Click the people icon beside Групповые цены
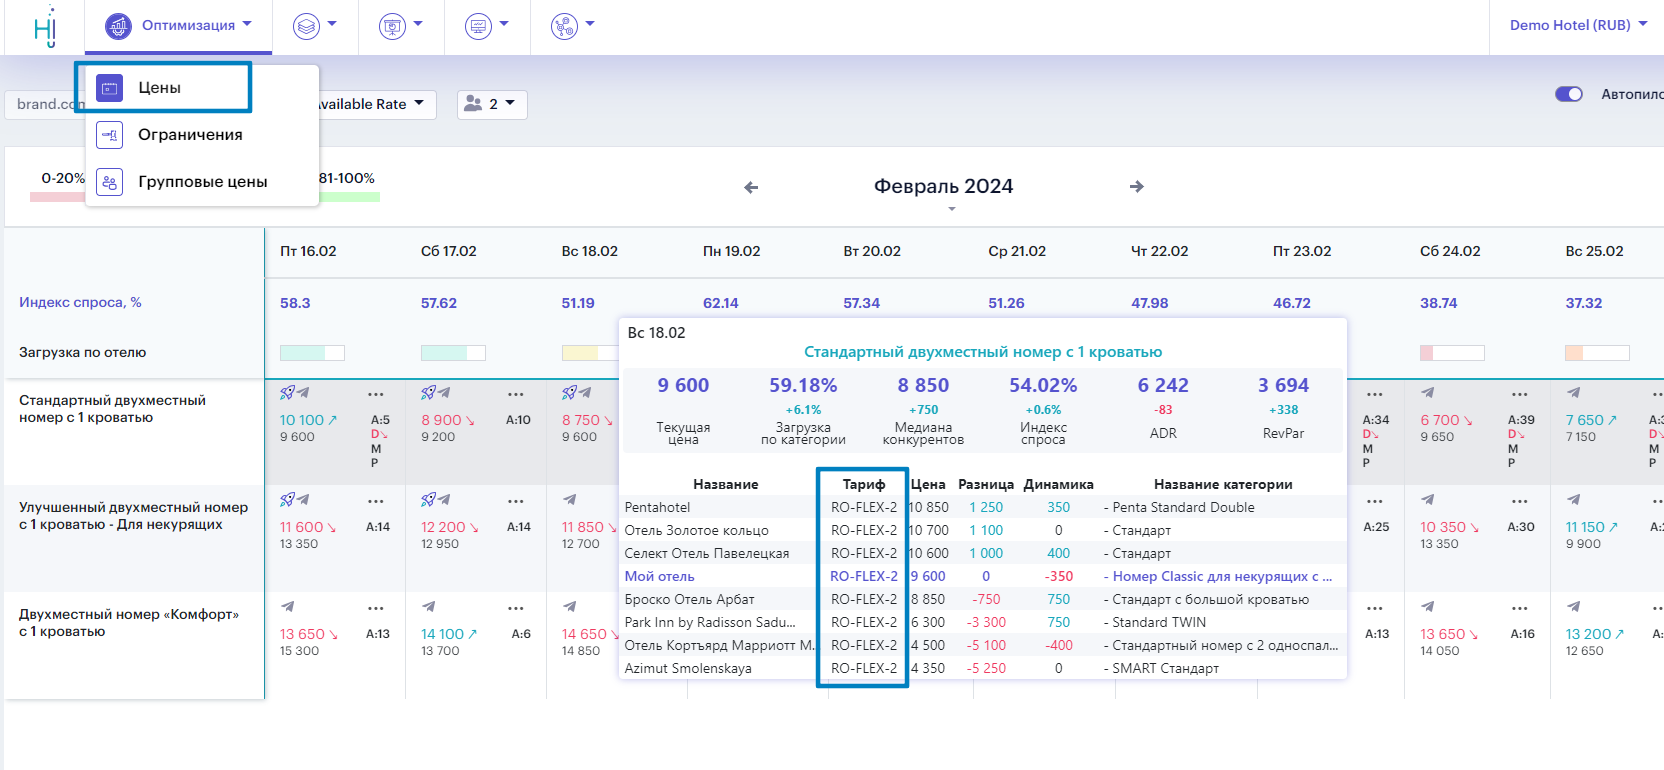The width and height of the screenshot is (1664, 770). 110,182
